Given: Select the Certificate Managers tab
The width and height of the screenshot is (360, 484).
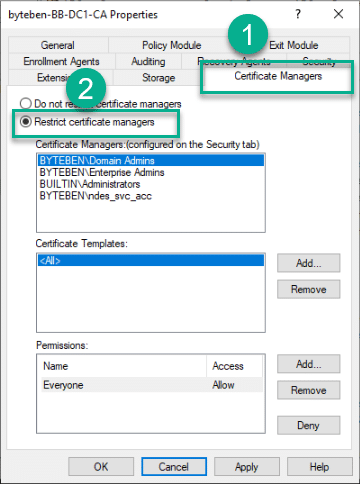Looking at the screenshot, I should pos(278,76).
